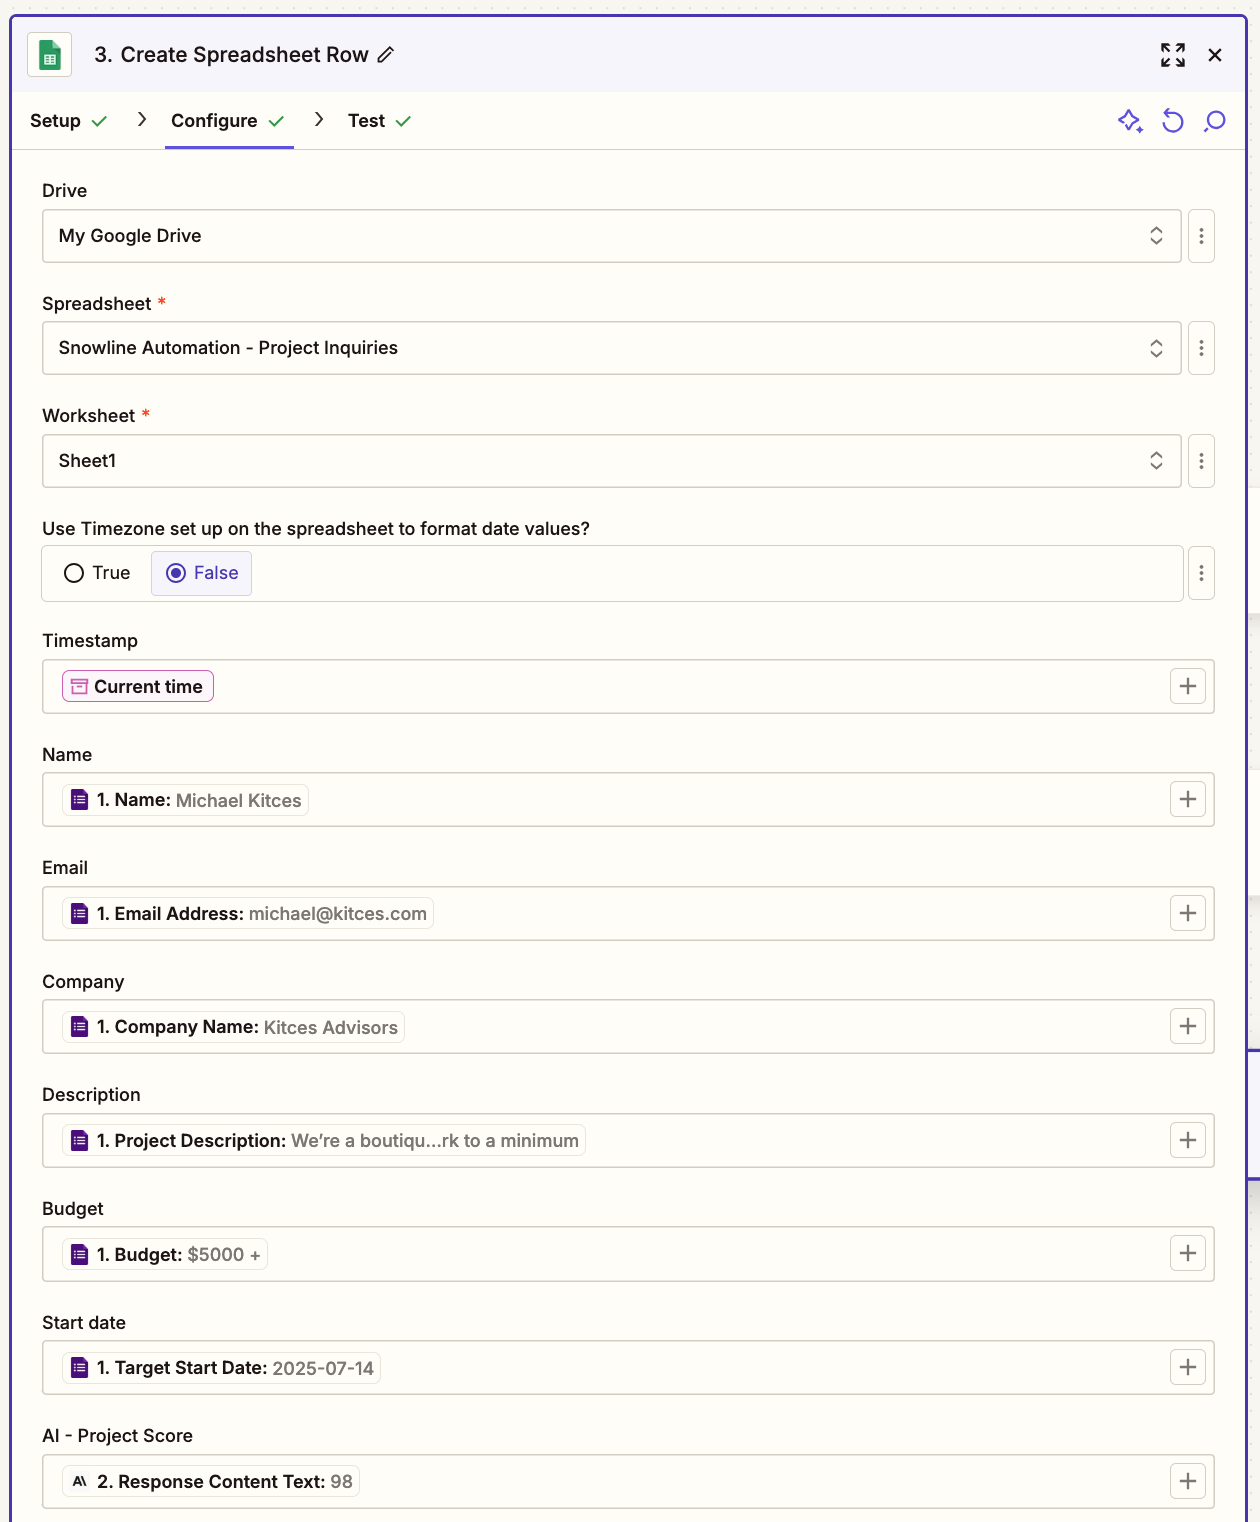Image resolution: width=1260 pixels, height=1522 pixels.
Task: Switch to the Configure tab
Action: point(228,121)
